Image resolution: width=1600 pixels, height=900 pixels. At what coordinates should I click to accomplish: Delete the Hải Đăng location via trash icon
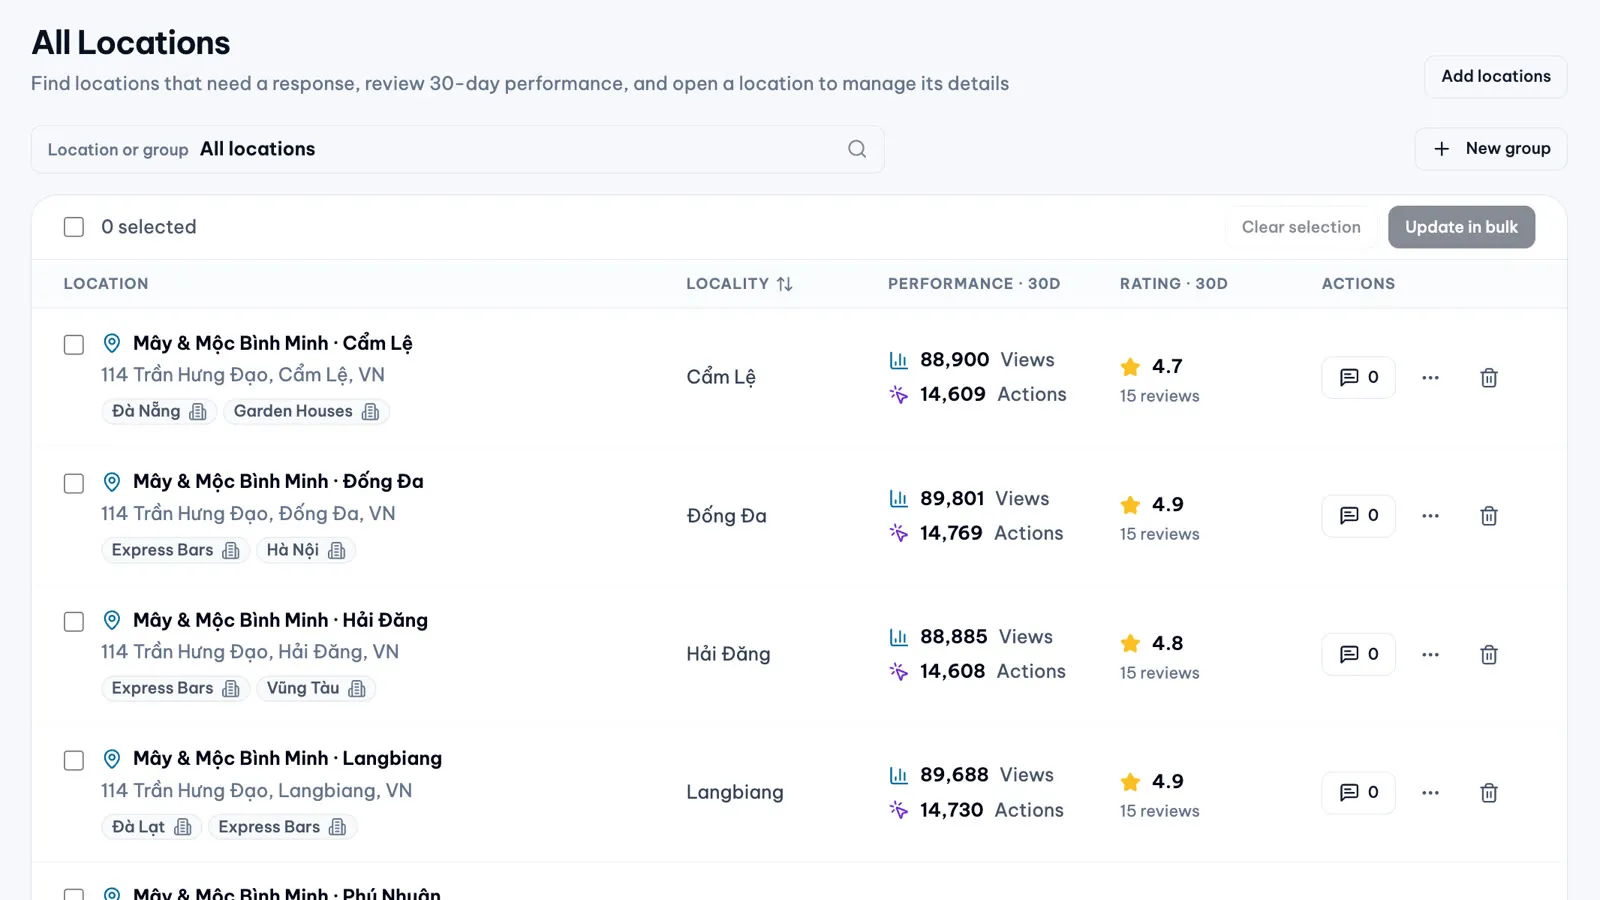(1489, 655)
